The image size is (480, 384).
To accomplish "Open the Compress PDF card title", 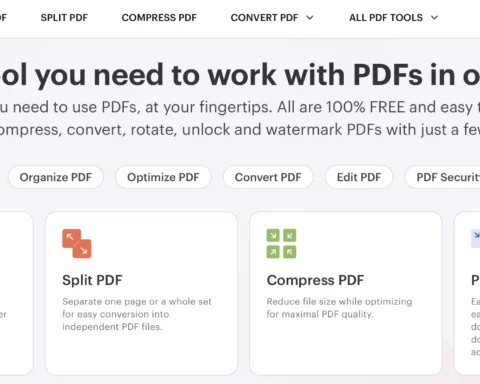I will pos(315,280).
